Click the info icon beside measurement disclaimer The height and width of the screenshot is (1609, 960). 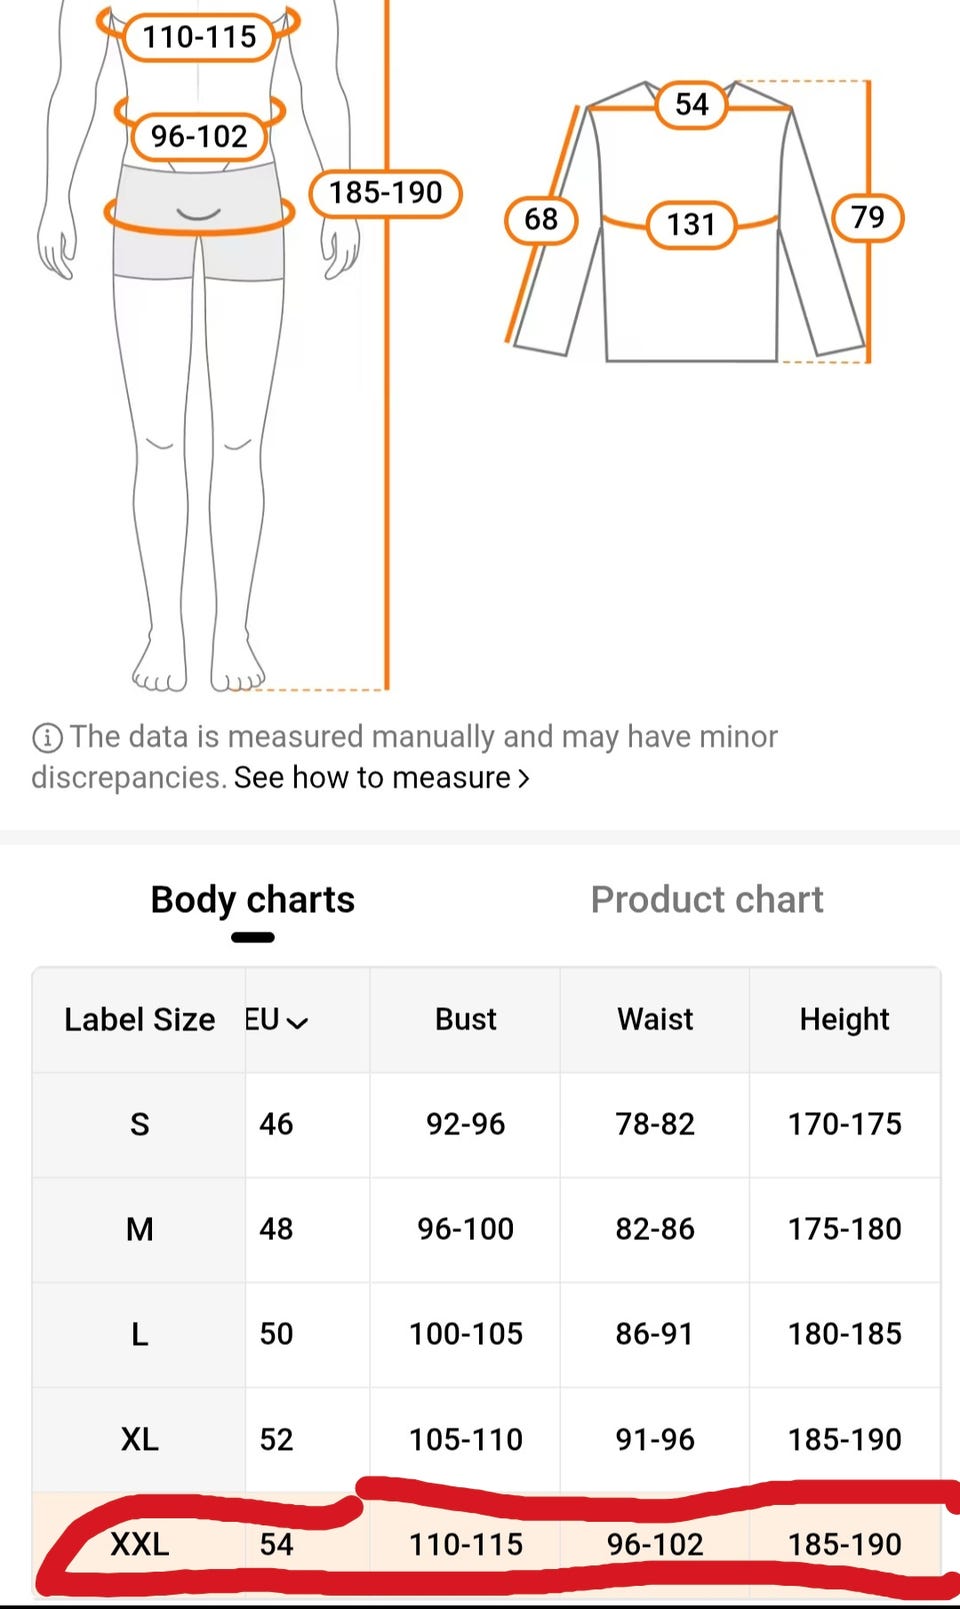point(47,738)
